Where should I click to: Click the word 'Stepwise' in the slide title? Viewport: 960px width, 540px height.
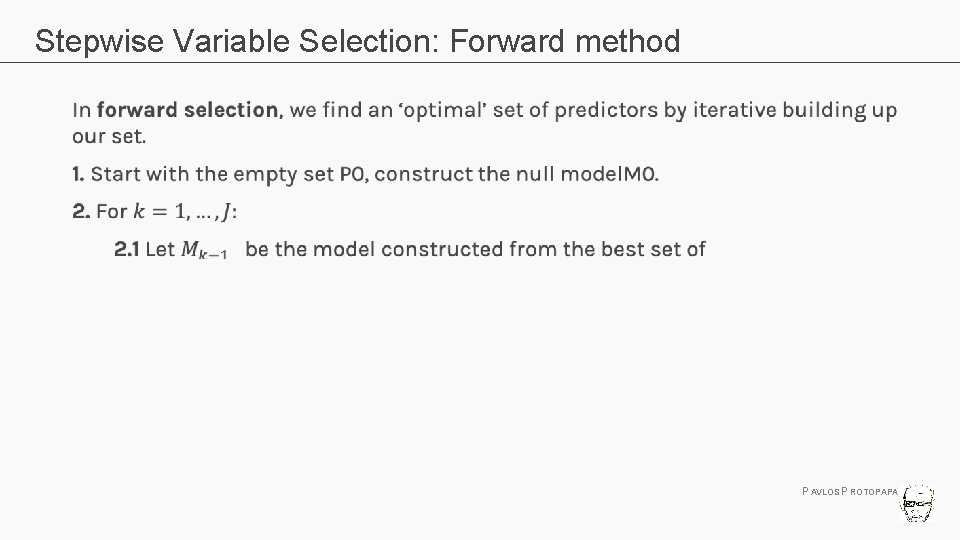click(x=94, y=41)
